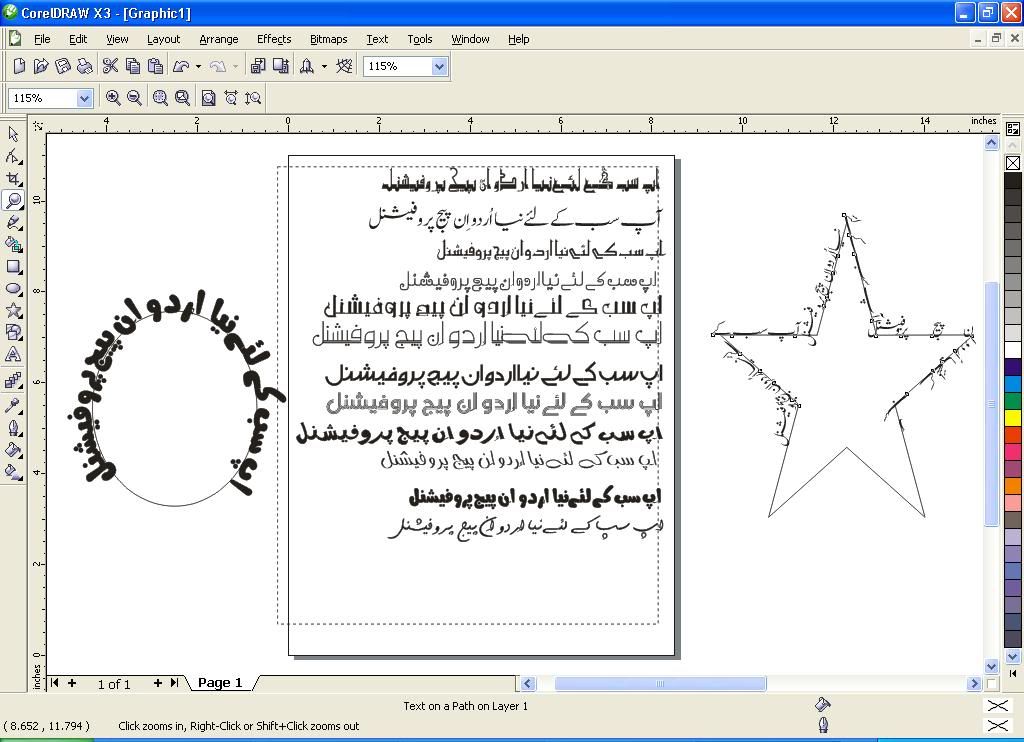Open the Bitmaps menu
The height and width of the screenshot is (742, 1024).
pos(328,39)
